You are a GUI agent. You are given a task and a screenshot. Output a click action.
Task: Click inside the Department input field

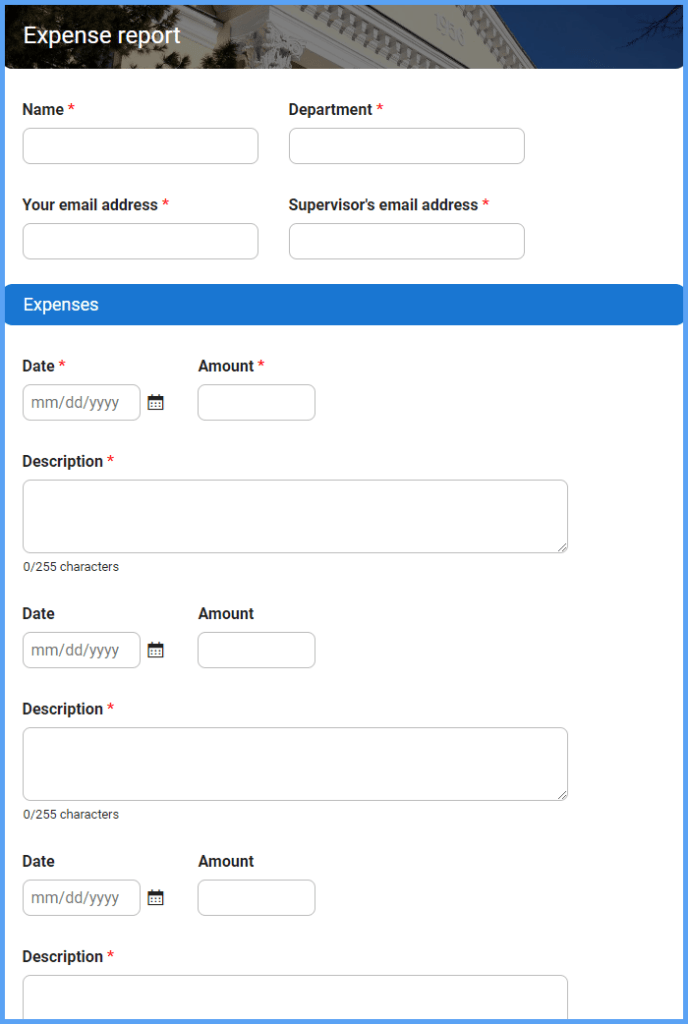(x=405, y=145)
